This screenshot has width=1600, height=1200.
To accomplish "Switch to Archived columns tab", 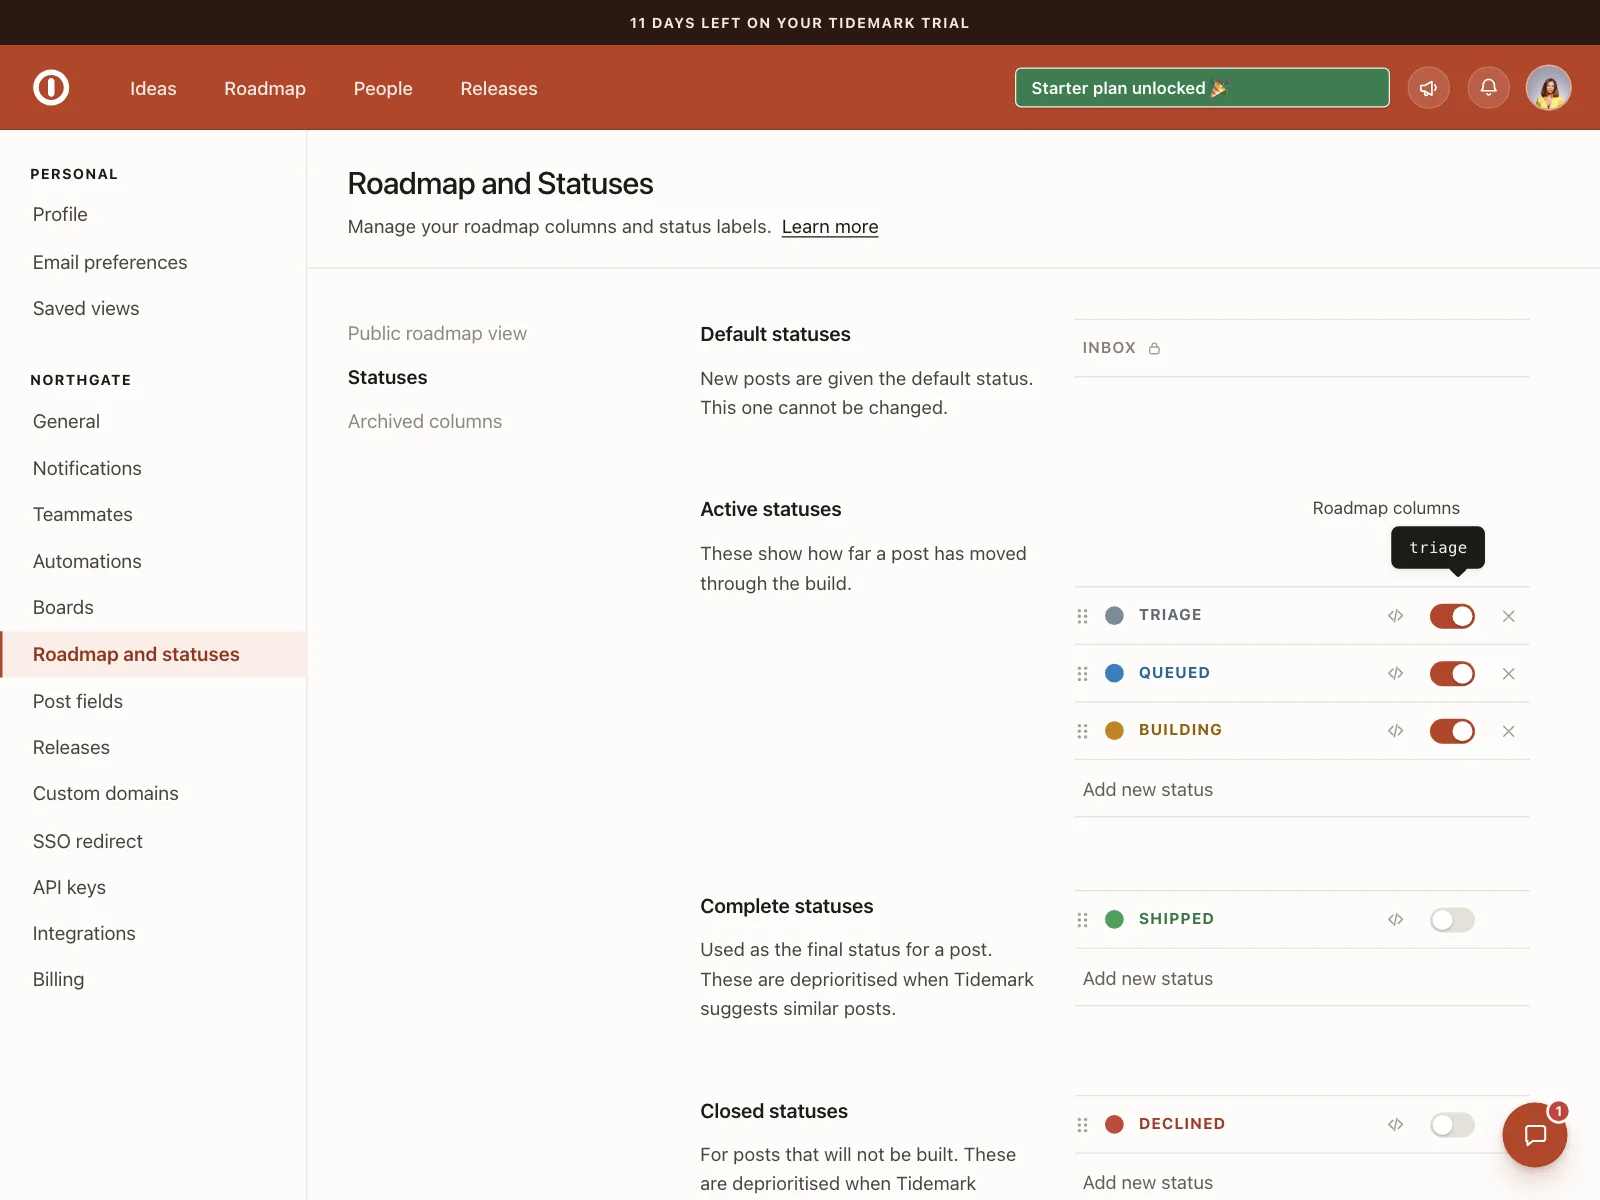I will point(425,422).
